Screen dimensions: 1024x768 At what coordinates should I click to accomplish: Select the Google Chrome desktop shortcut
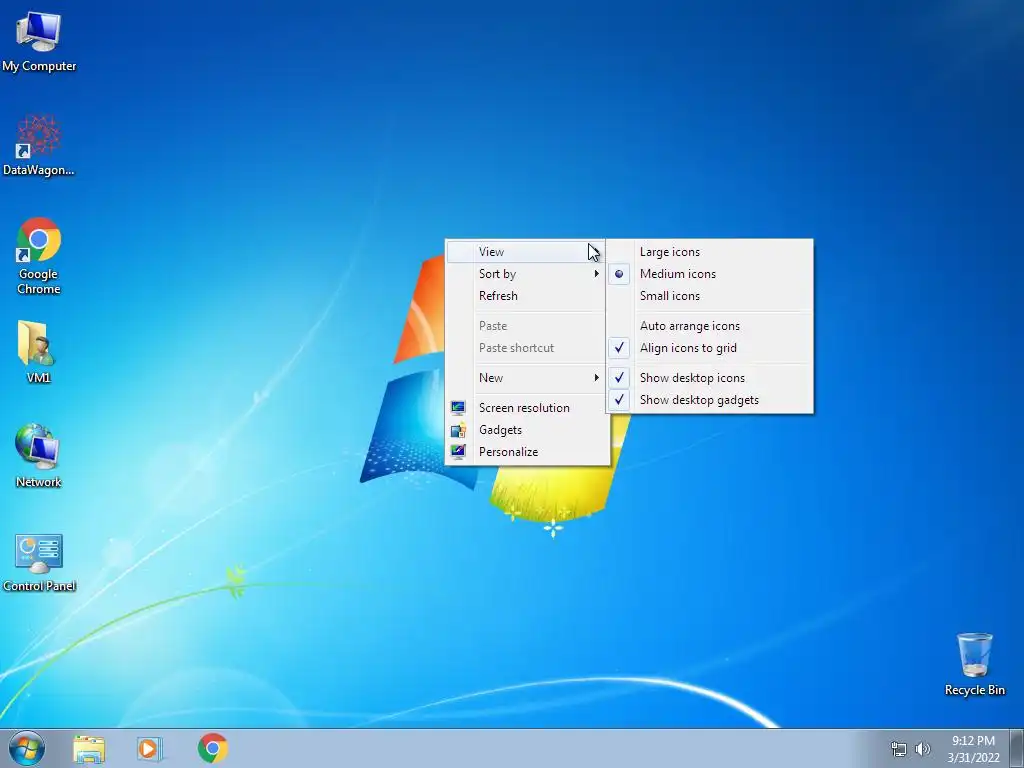click(39, 256)
